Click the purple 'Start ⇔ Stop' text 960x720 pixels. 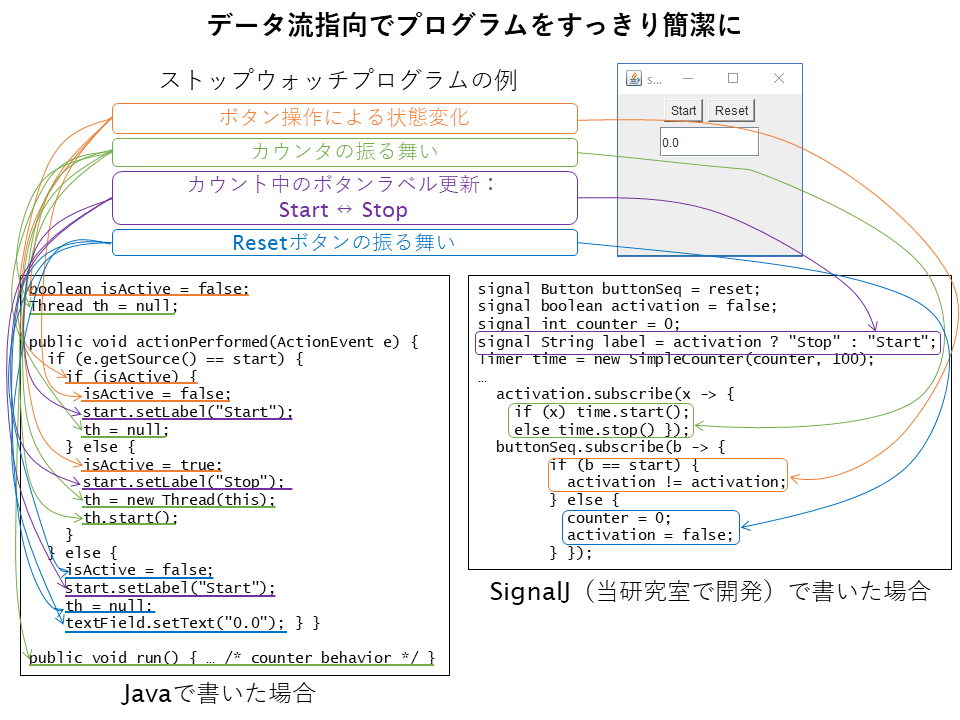343,210
